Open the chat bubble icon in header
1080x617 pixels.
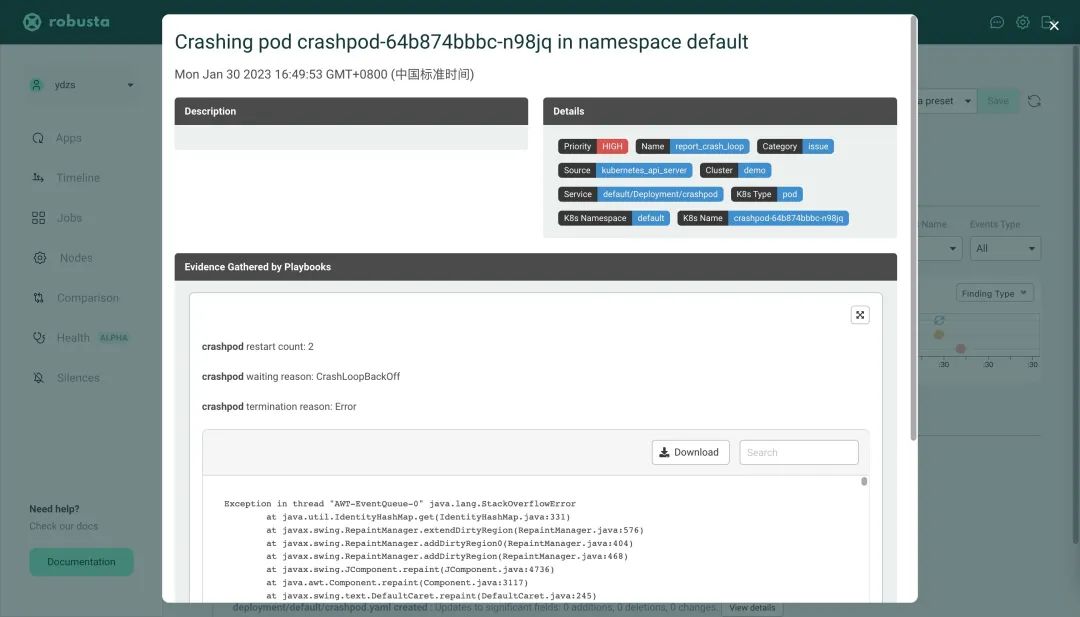point(997,23)
